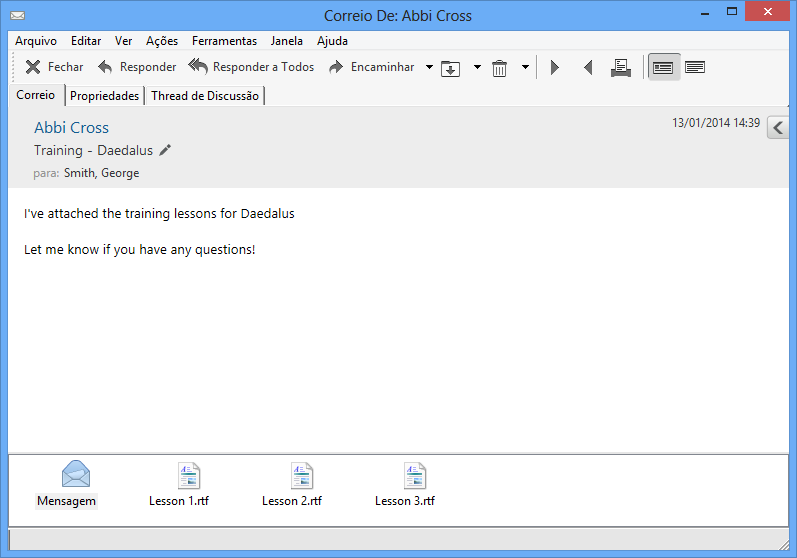Click the trash delete icon
The image size is (797, 558).
click(x=499, y=68)
